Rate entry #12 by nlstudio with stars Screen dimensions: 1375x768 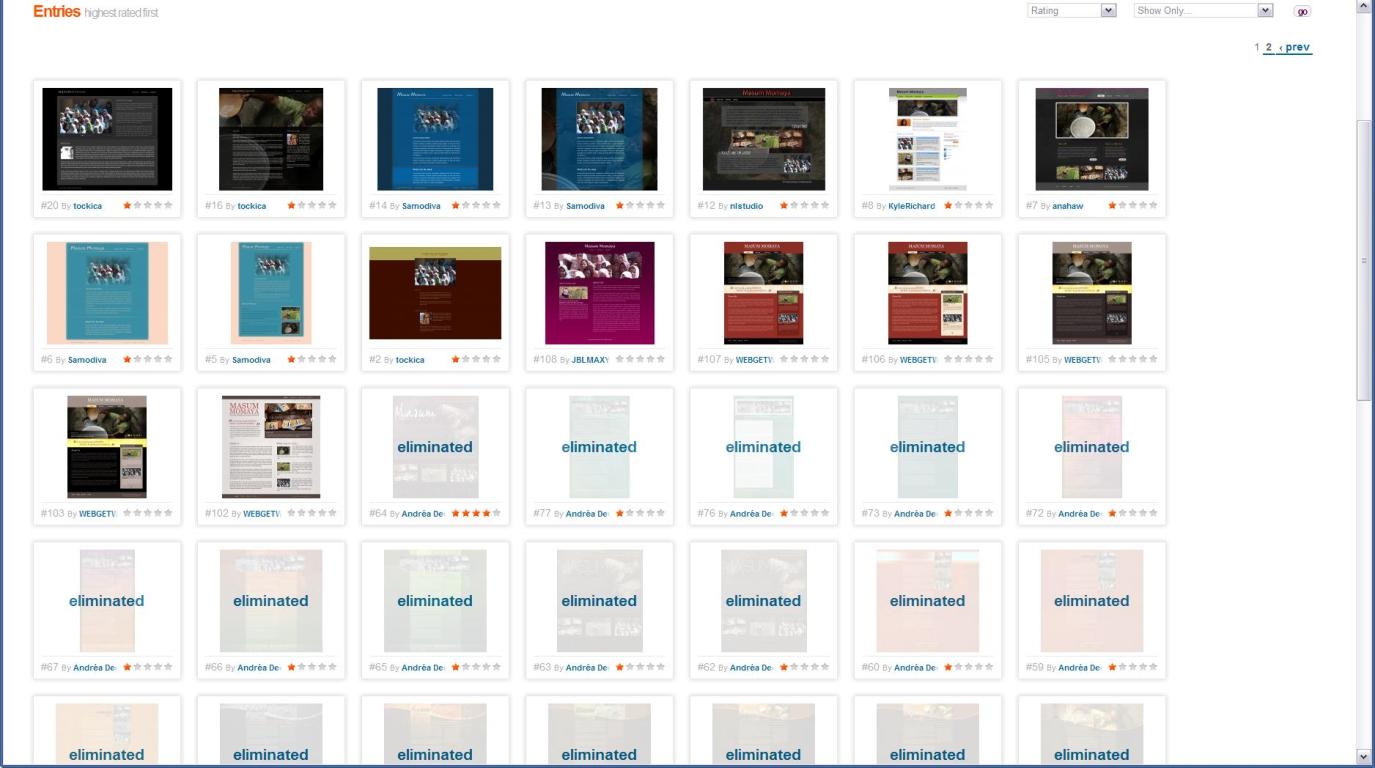(804, 205)
